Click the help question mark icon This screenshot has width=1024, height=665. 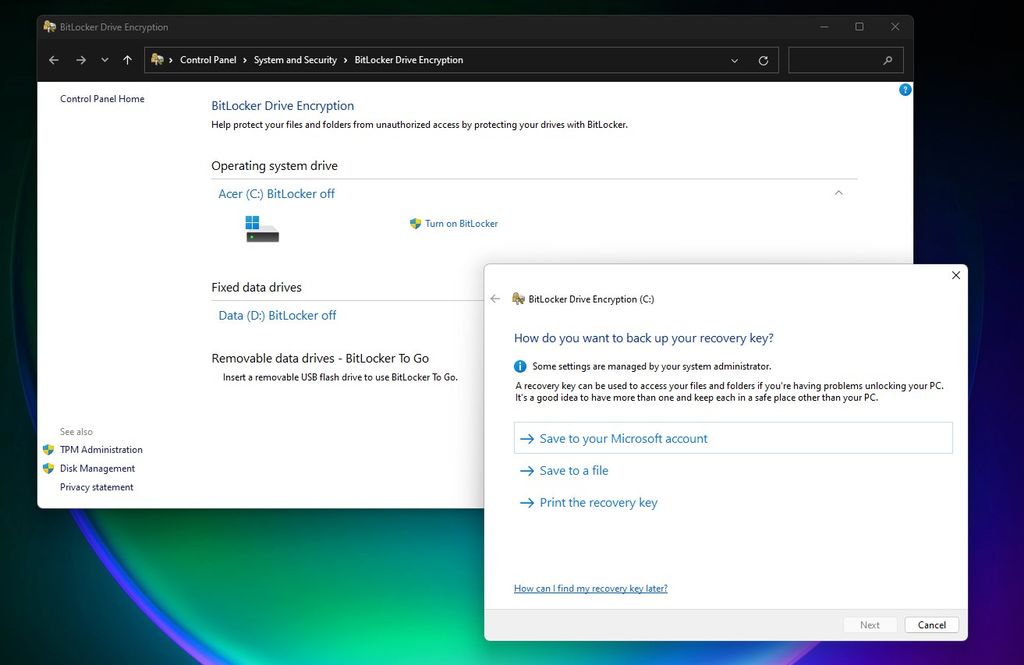(x=905, y=90)
